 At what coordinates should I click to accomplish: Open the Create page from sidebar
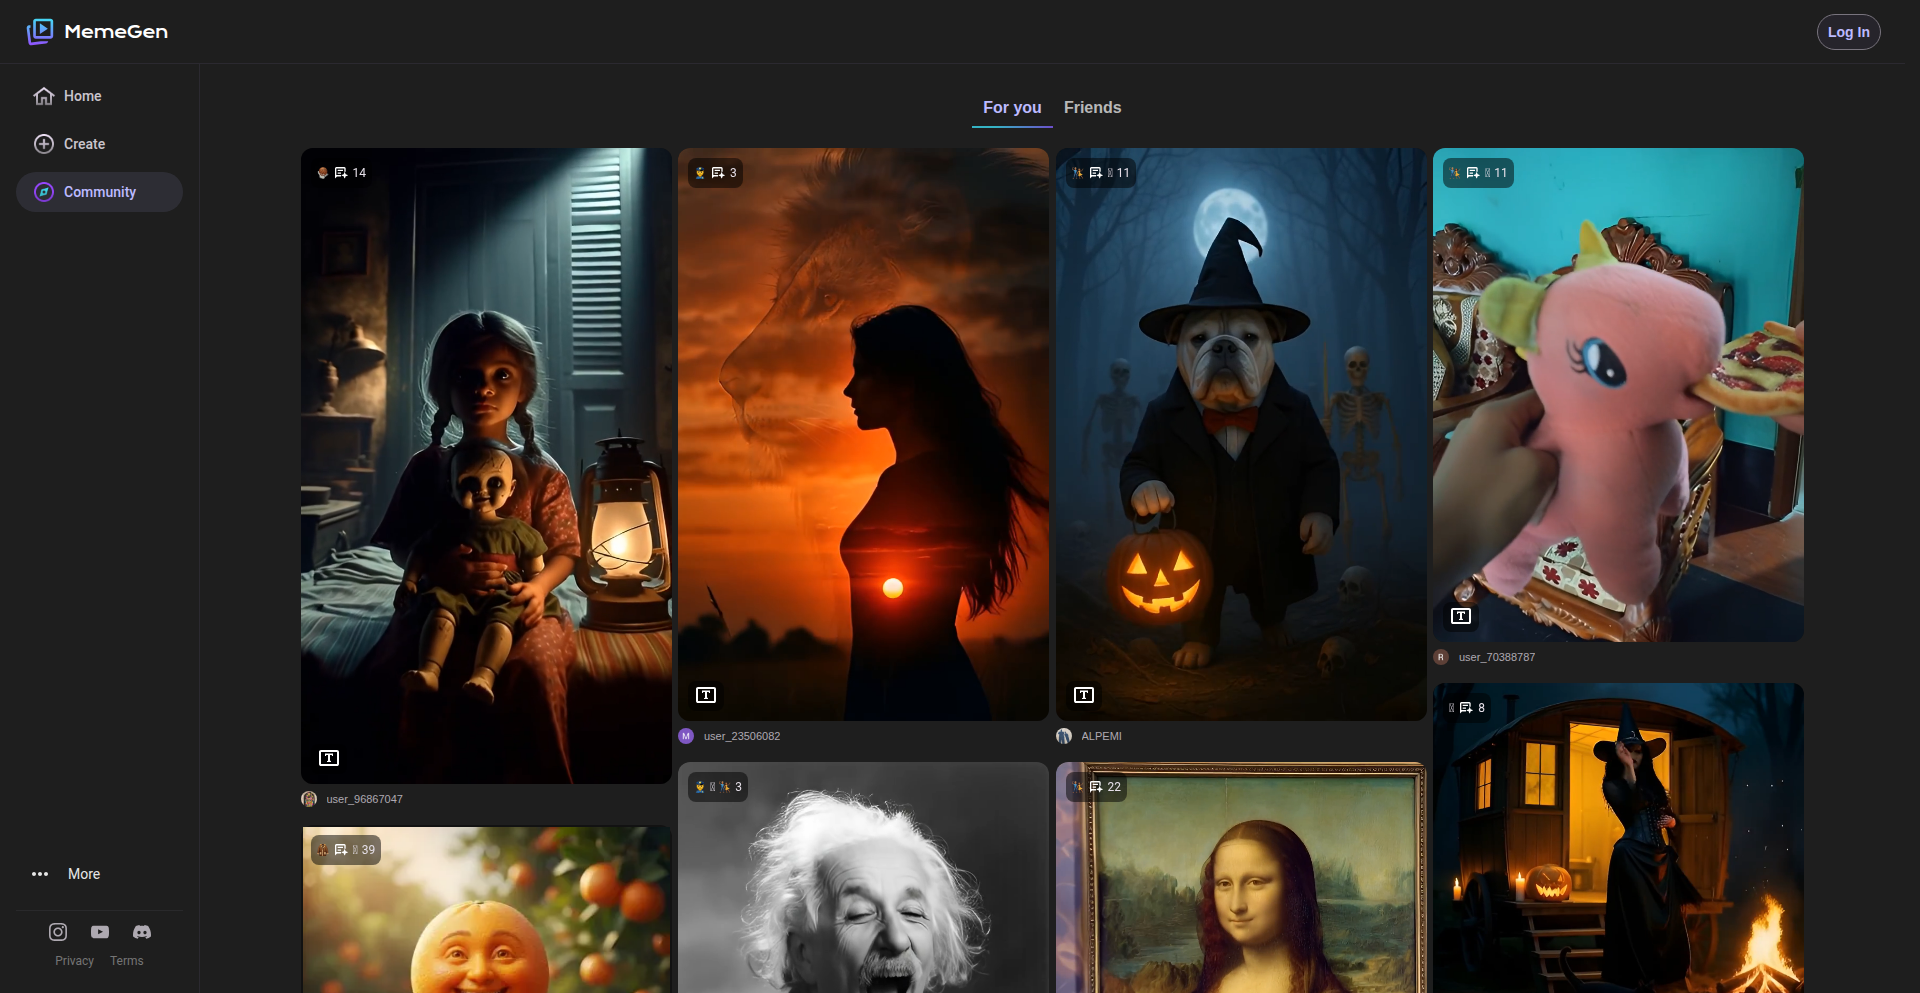pos(99,144)
